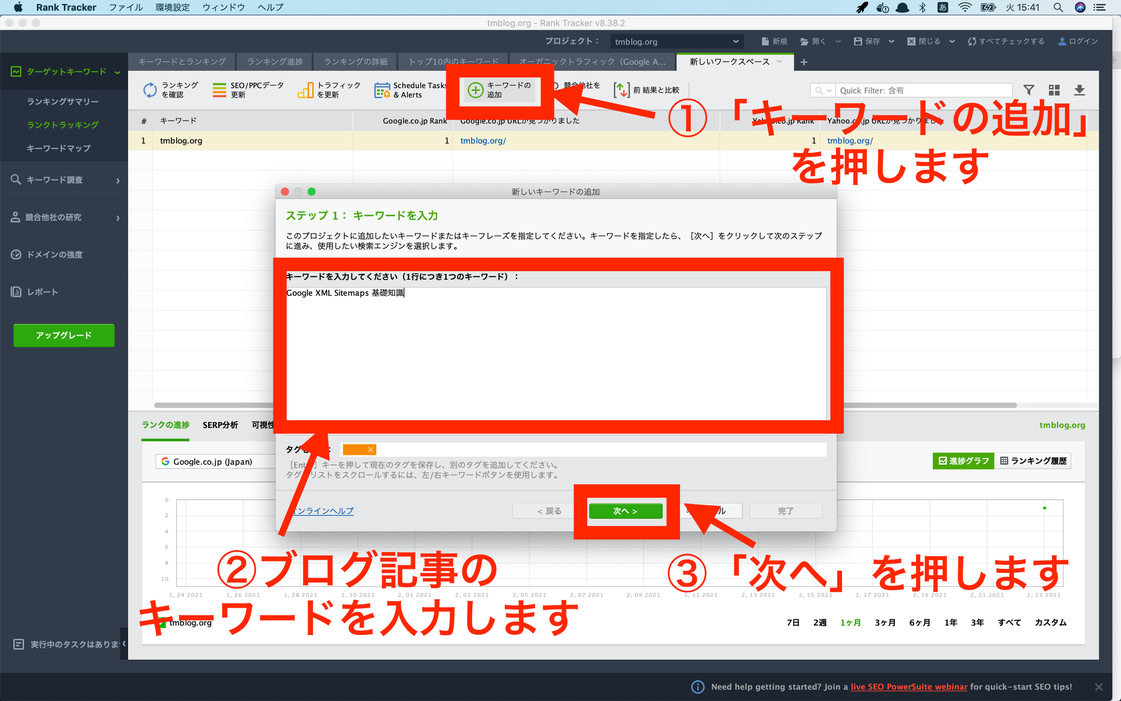The width and height of the screenshot is (1121, 701).
Task: Click the download export icon in the toolbar
Action: [1080, 90]
